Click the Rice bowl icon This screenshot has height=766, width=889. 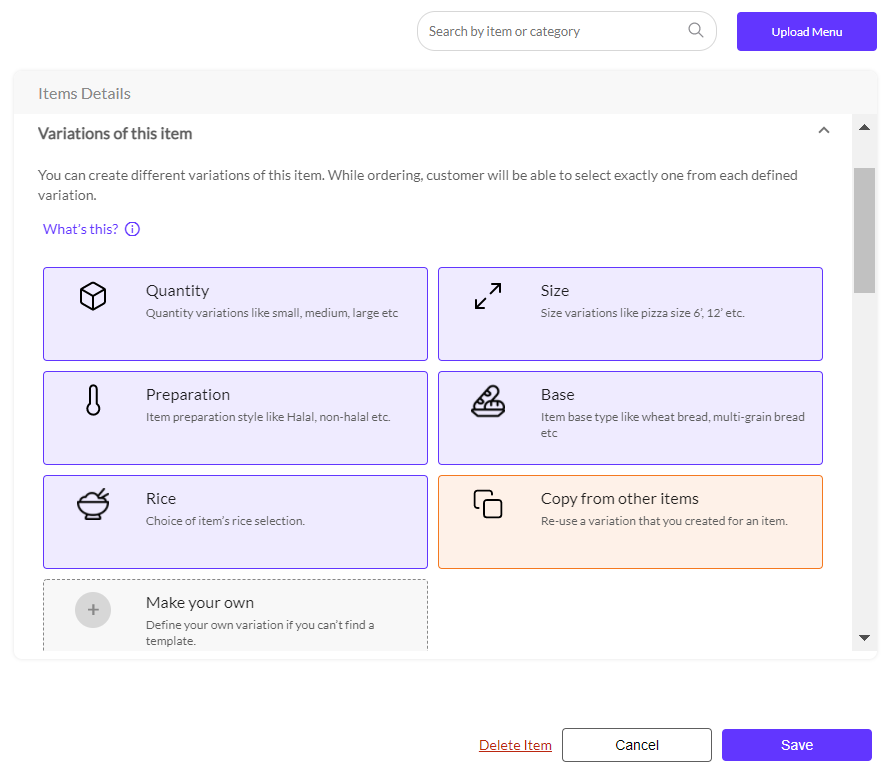93,504
